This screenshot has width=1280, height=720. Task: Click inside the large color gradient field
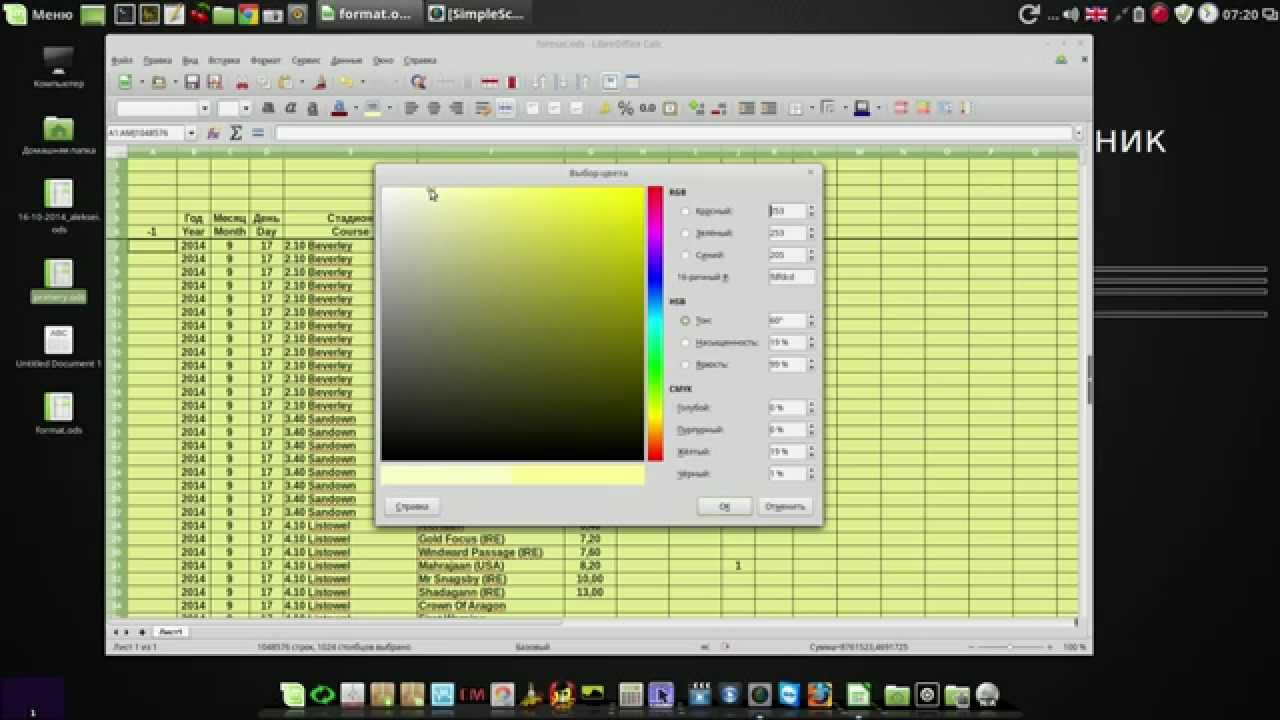click(x=512, y=324)
